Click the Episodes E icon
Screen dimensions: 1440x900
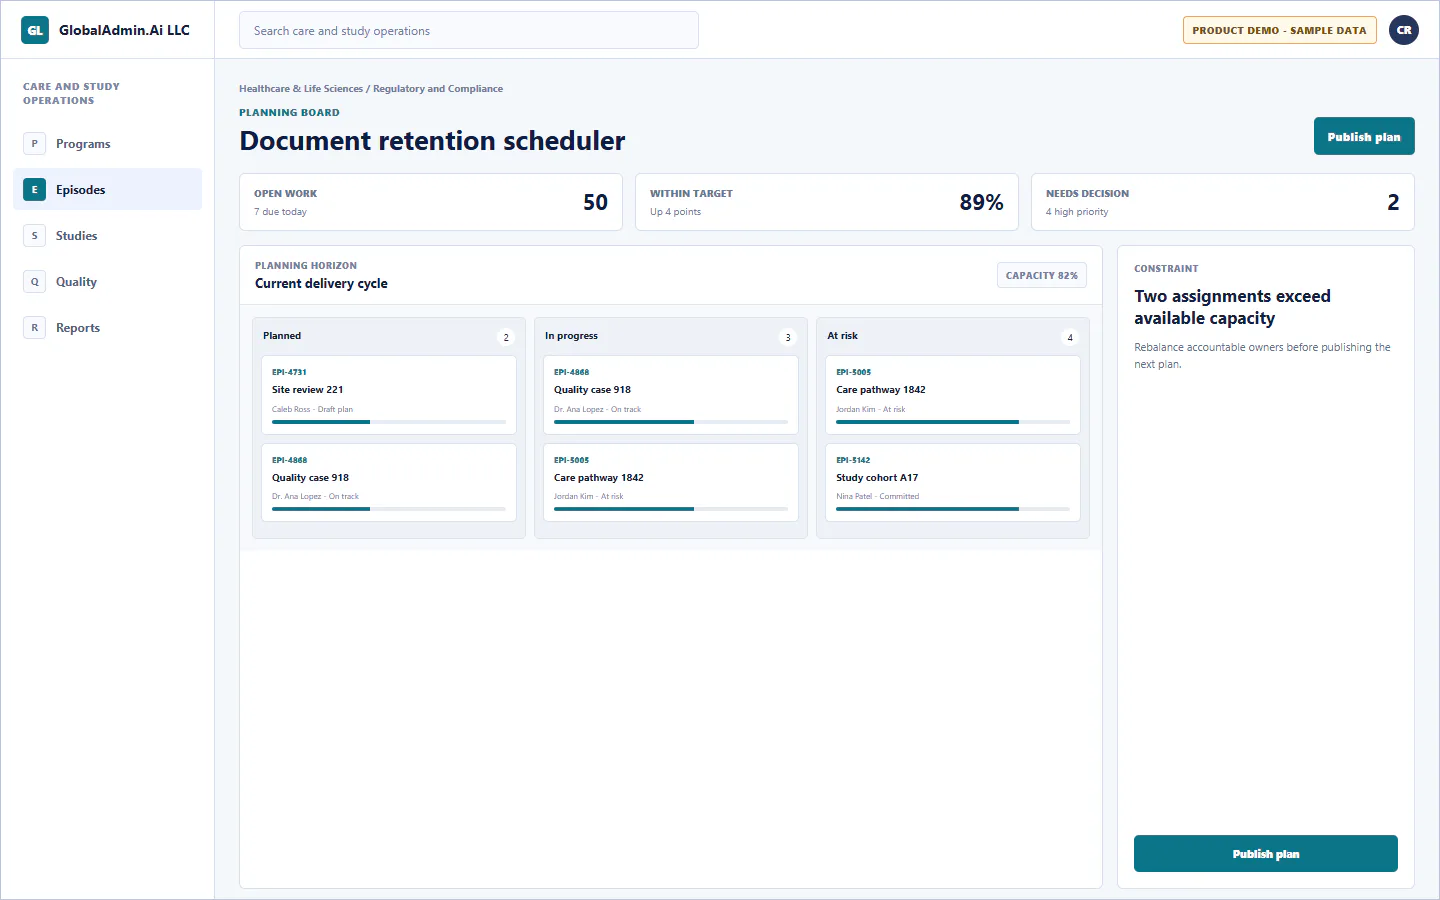point(35,189)
